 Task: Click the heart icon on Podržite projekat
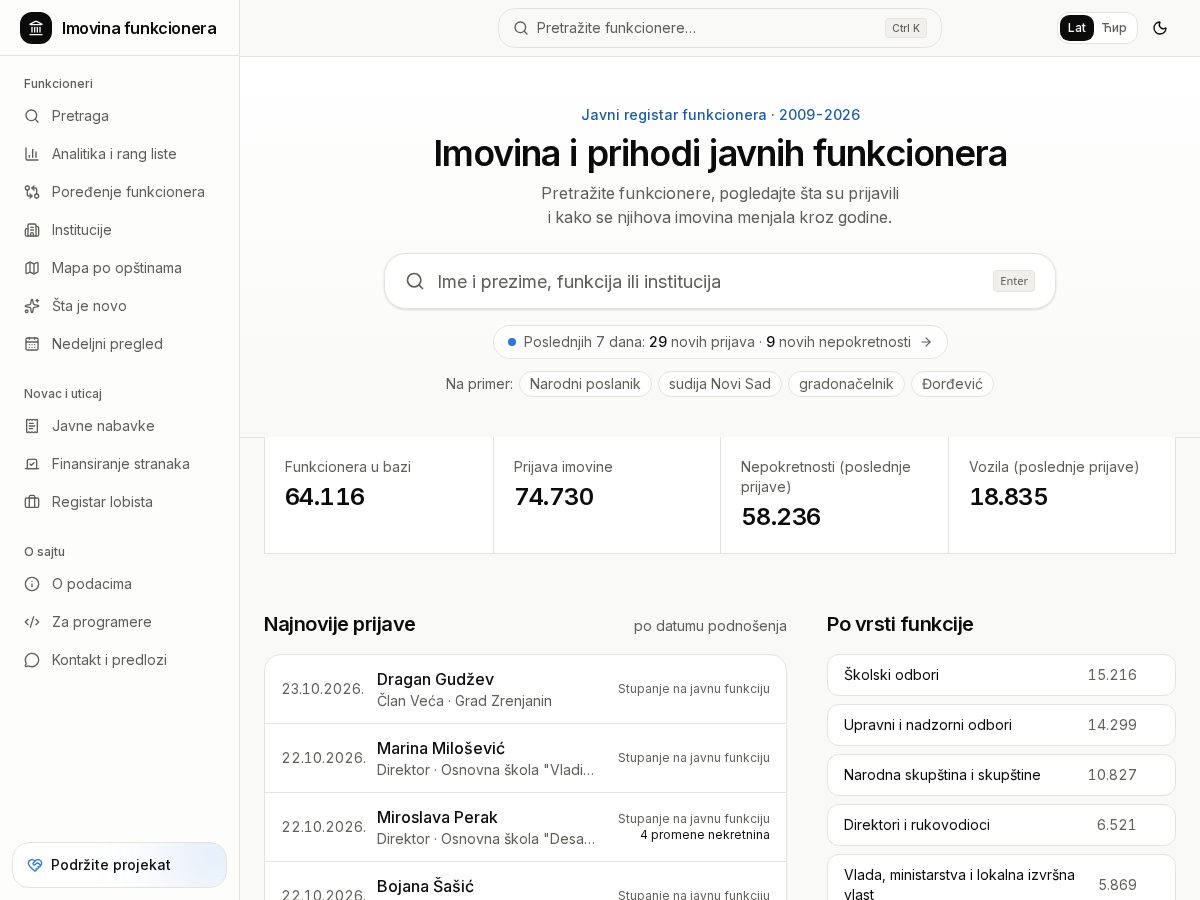35,865
